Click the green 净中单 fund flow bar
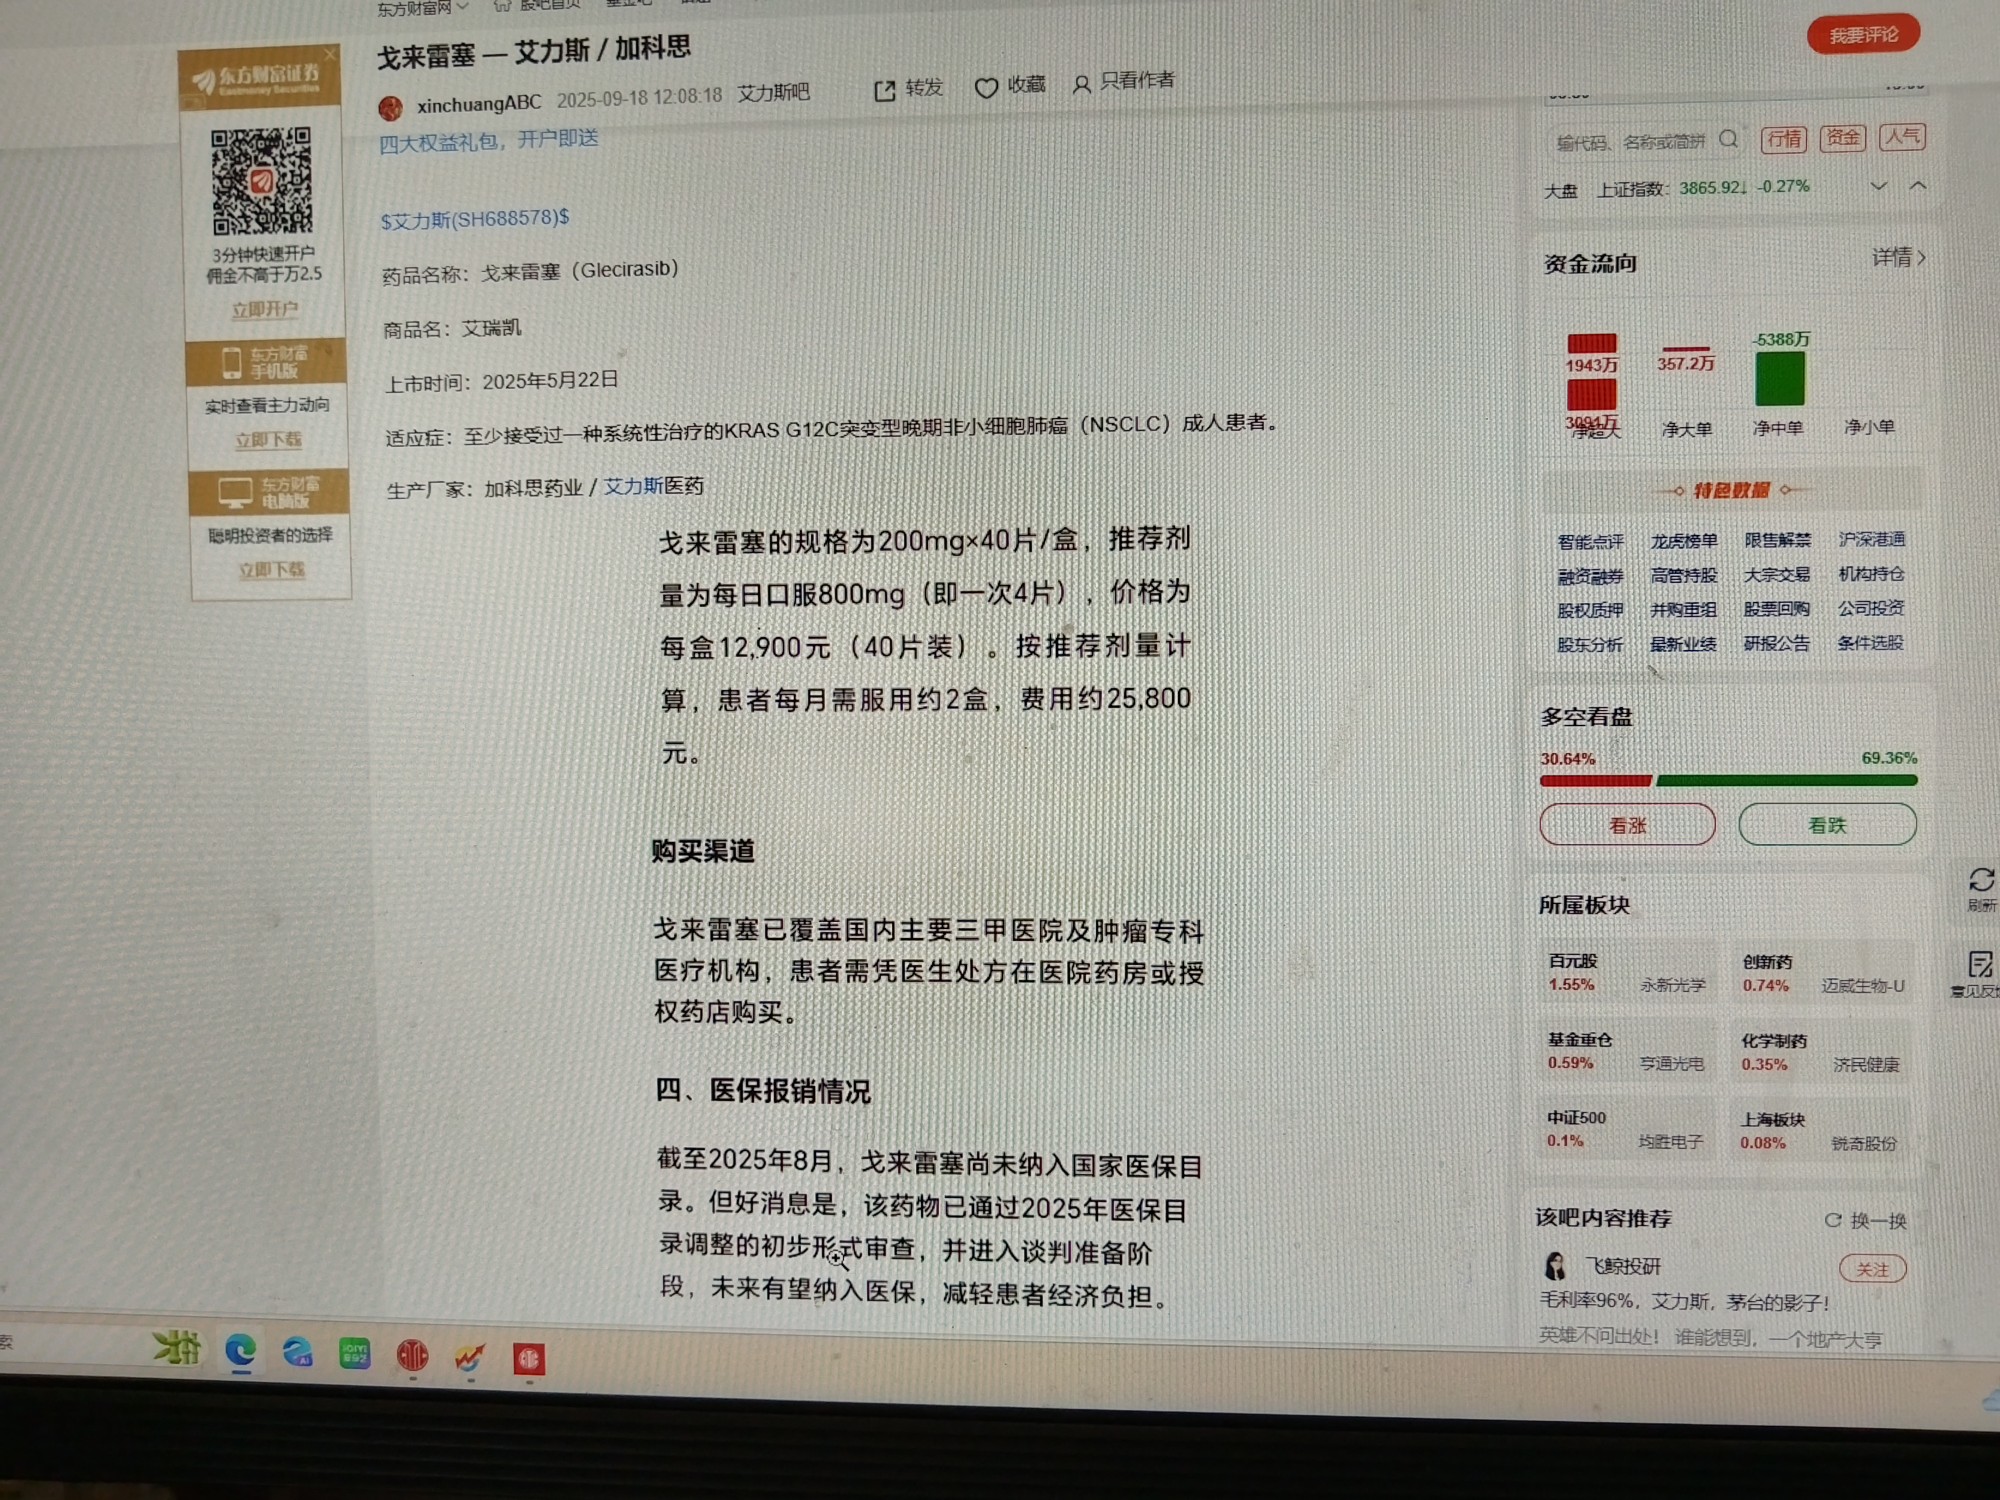Viewport: 2000px width, 1500px height. pos(1780,378)
